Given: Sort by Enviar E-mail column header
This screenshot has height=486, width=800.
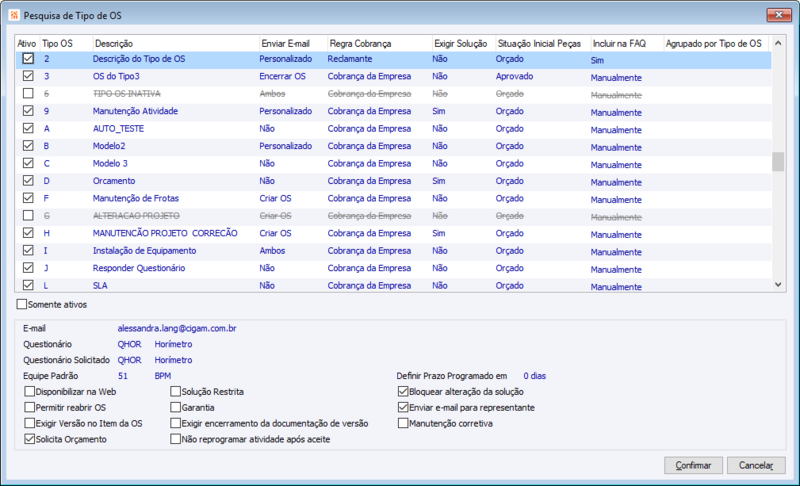Looking at the screenshot, I should (x=285, y=43).
